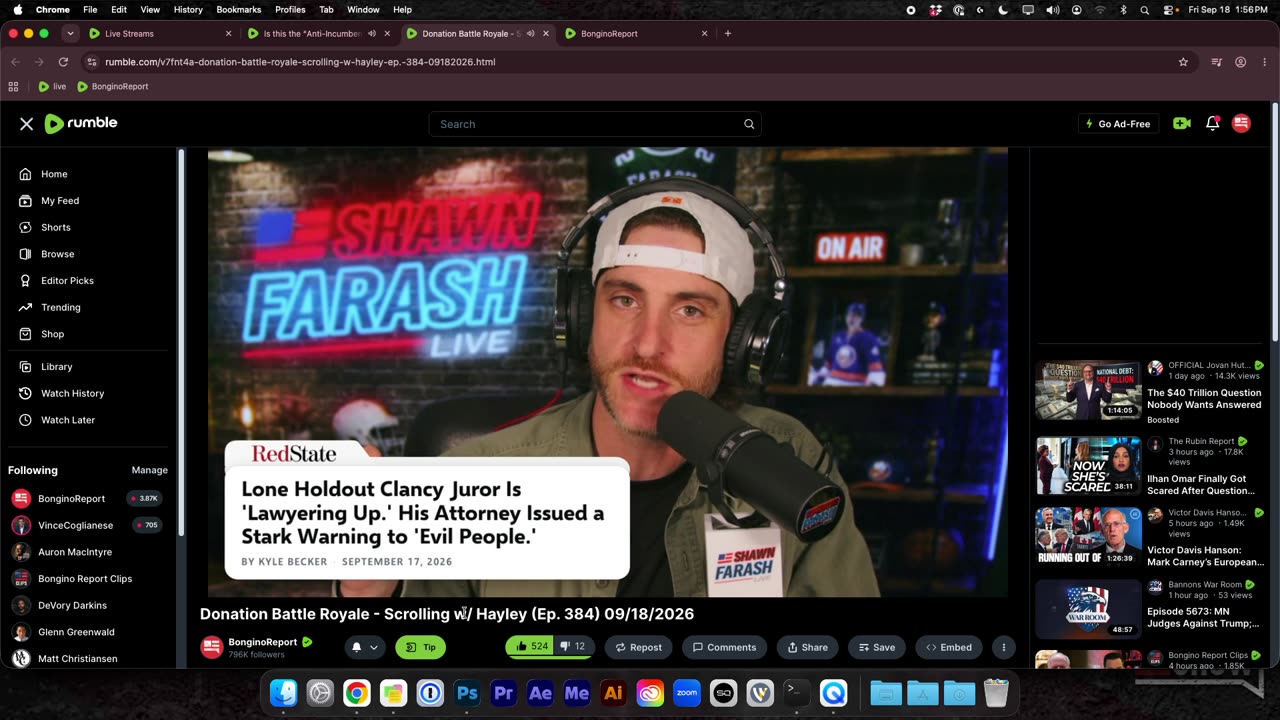Viewport: 1280px width, 720px height.
Task: Click the search magnifier icon
Action: (748, 124)
